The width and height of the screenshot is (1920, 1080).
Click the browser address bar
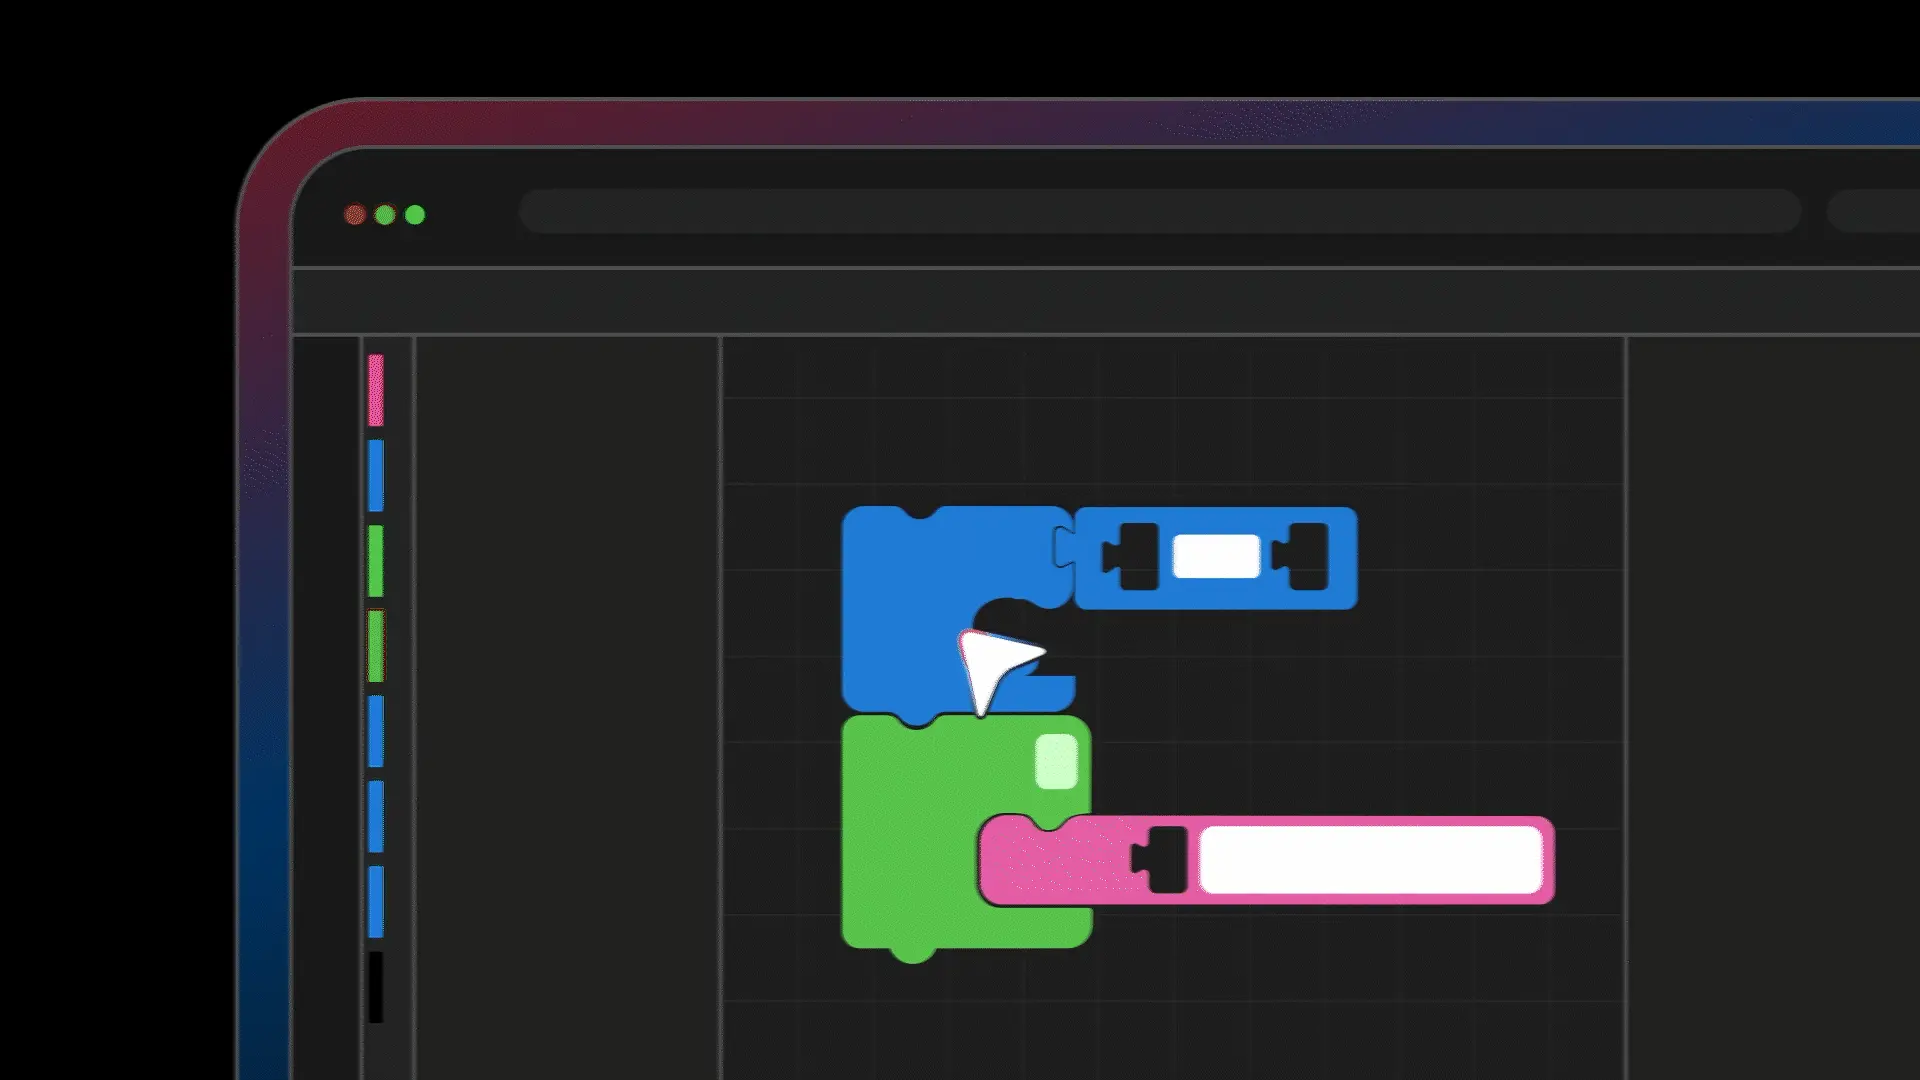coord(1160,212)
